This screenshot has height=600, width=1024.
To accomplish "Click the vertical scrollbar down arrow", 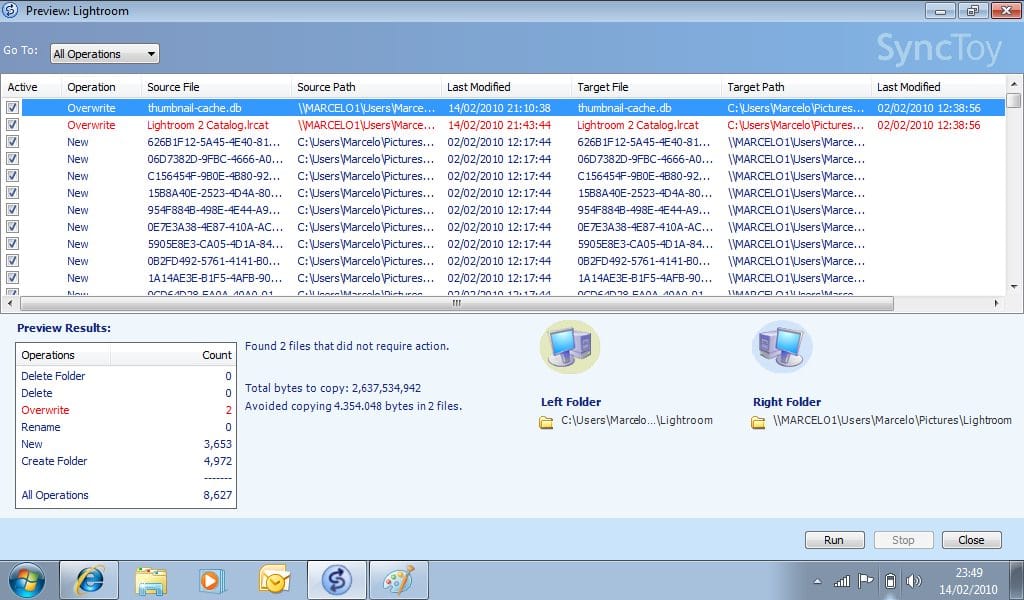I will (1013, 285).
